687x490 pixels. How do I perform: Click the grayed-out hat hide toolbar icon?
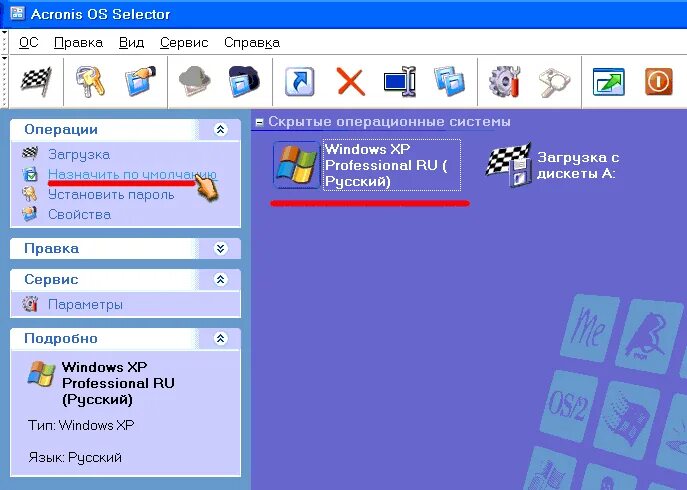coord(195,81)
